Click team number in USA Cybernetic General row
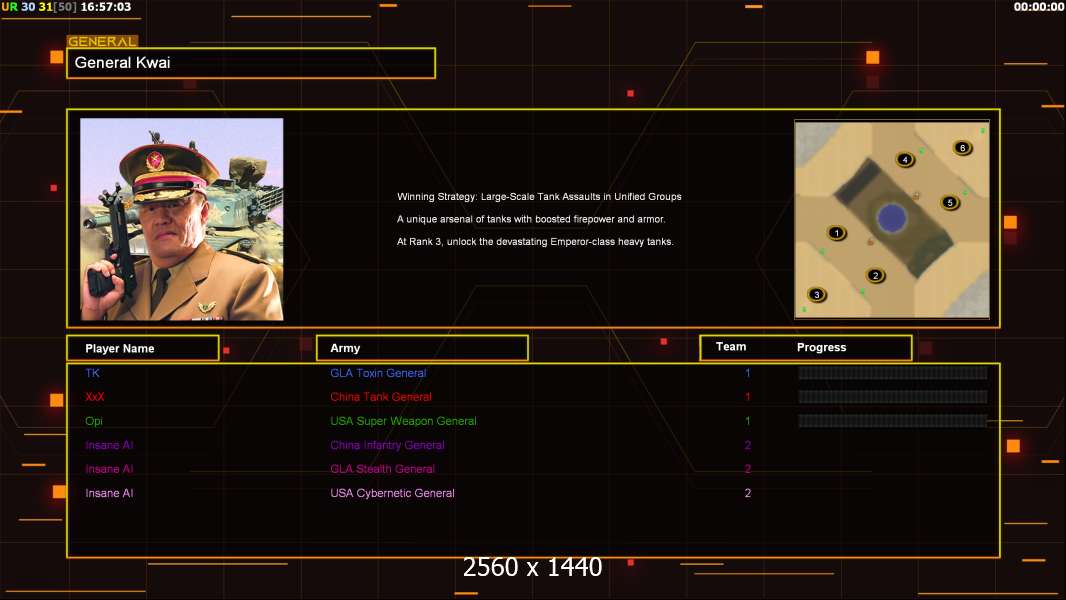The height and width of the screenshot is (600, 1066). [747, 493]
